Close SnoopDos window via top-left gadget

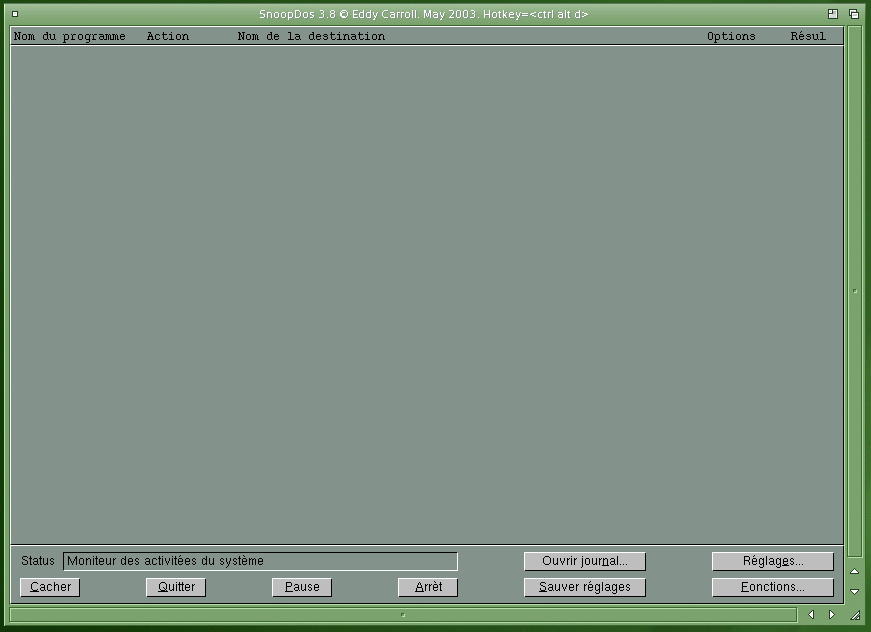[x=15, y=14]
